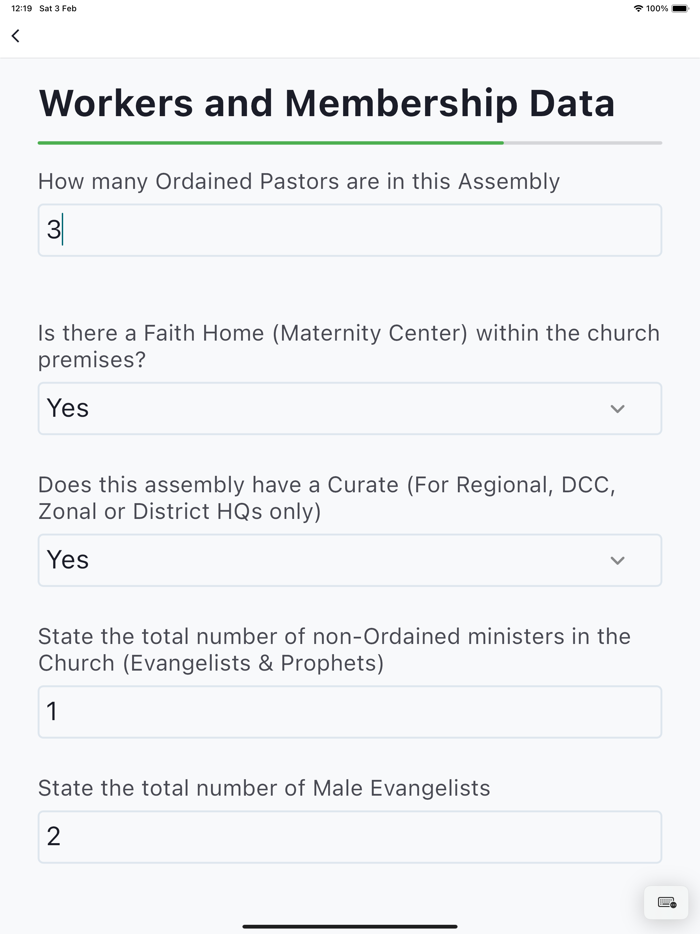Tap the Sat 3 Feb date
700x934 pixels.
pos(58,8)
